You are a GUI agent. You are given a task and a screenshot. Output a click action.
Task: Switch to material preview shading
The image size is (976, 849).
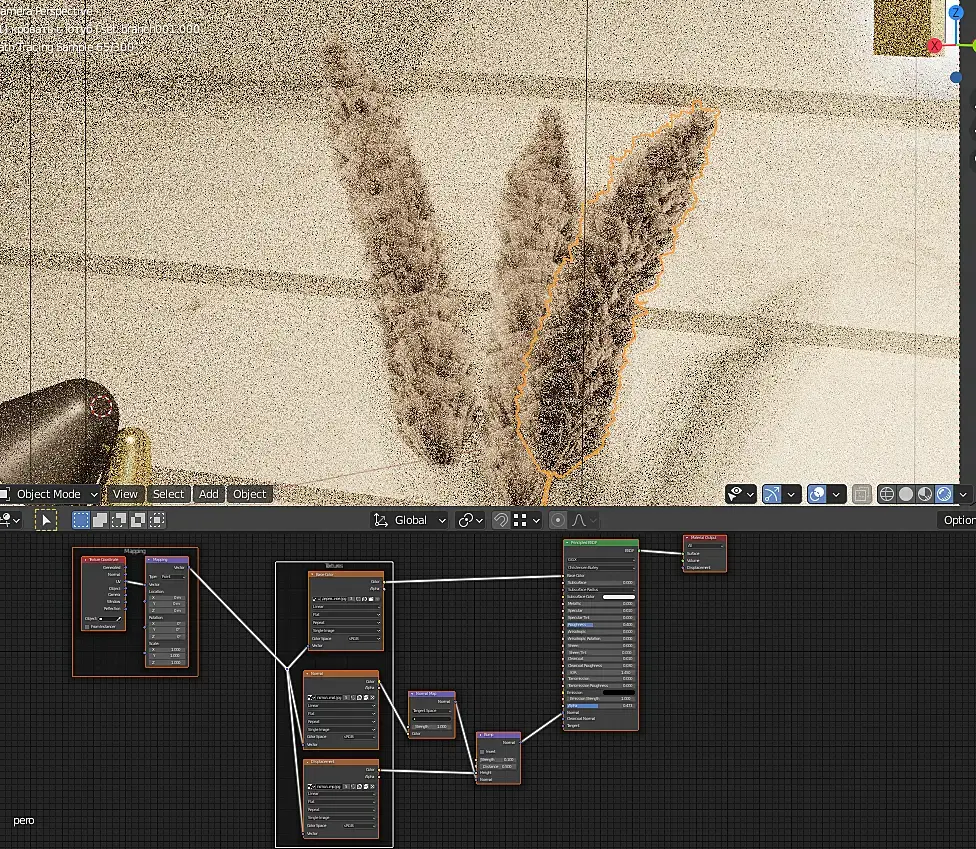point(925,494)
